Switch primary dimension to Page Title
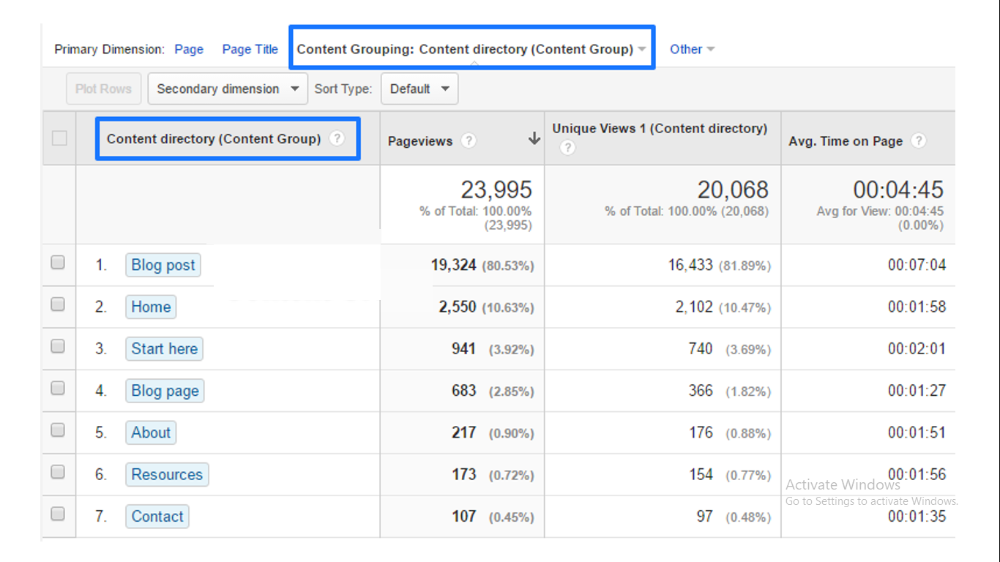 click(250, 49)
